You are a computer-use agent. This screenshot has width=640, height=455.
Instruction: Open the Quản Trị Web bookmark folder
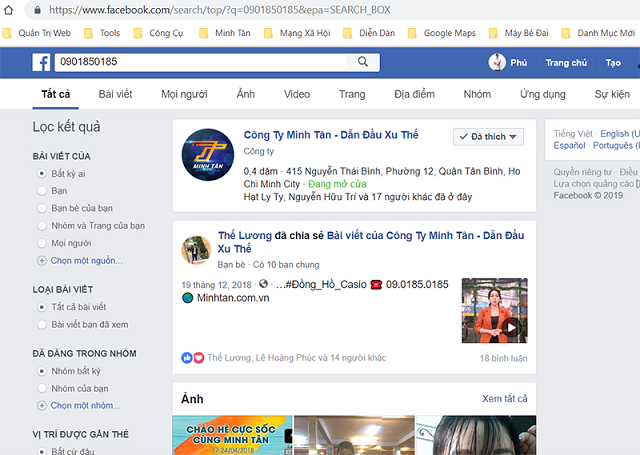point(36,33)
